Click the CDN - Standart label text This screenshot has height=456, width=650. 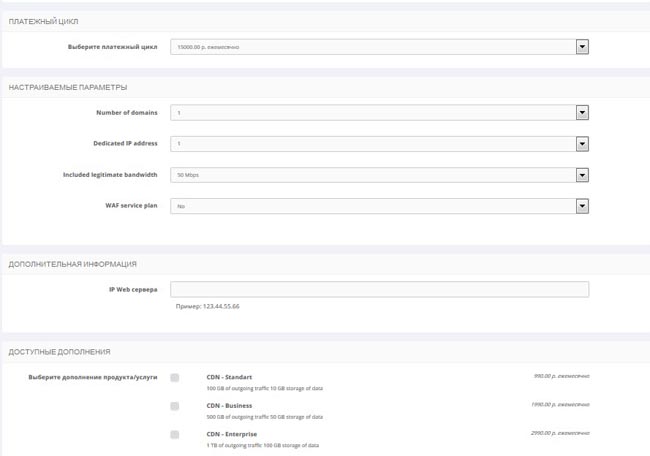point(228,377)
